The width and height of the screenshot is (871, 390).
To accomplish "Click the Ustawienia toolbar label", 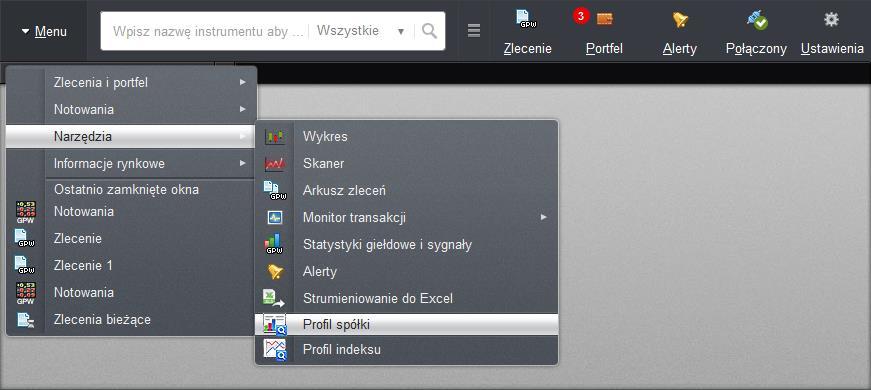I will click(x=832, y=49).
